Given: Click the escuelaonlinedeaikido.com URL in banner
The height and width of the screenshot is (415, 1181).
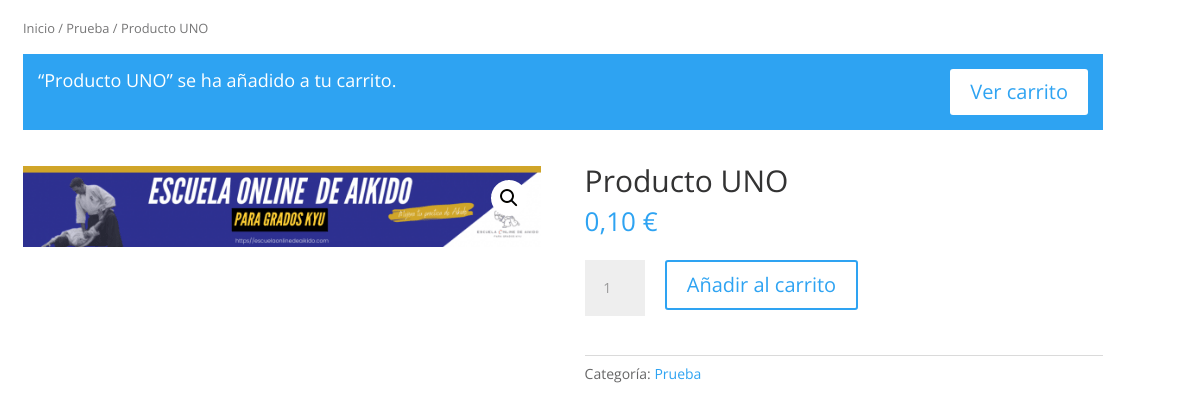Looking at the screenshot, I should 282,241.
